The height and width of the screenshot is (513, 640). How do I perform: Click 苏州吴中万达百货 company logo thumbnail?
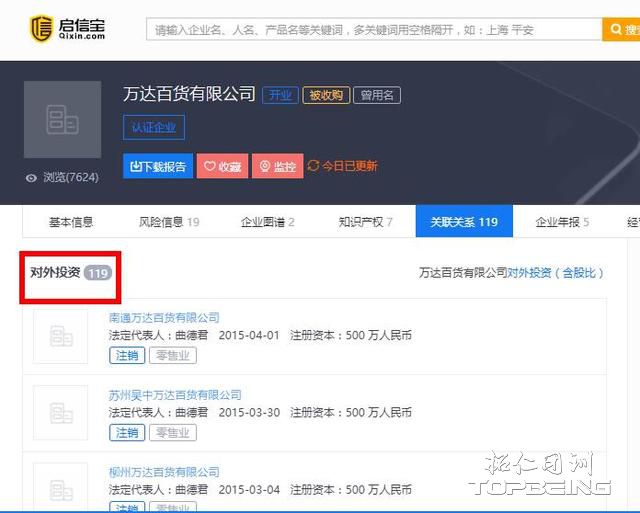[x=60, y=413]
